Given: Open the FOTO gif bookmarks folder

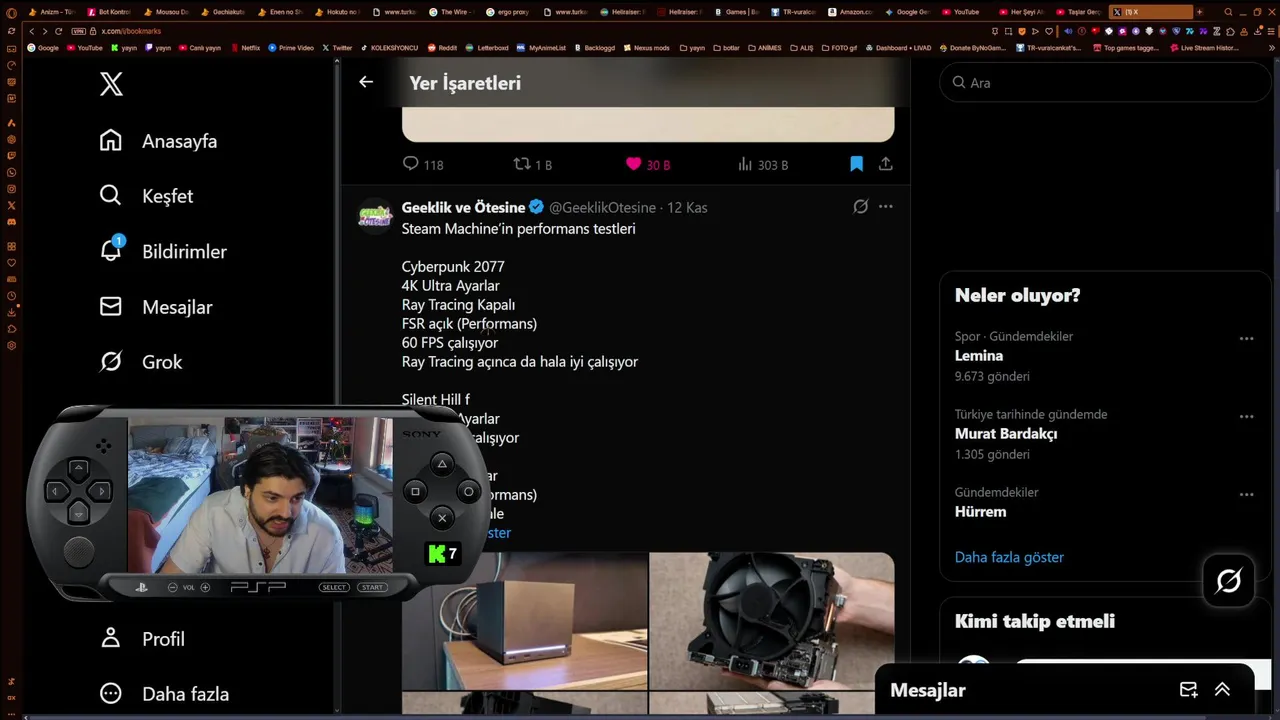Looking at the screenshot, I should [x=839, y=48].
